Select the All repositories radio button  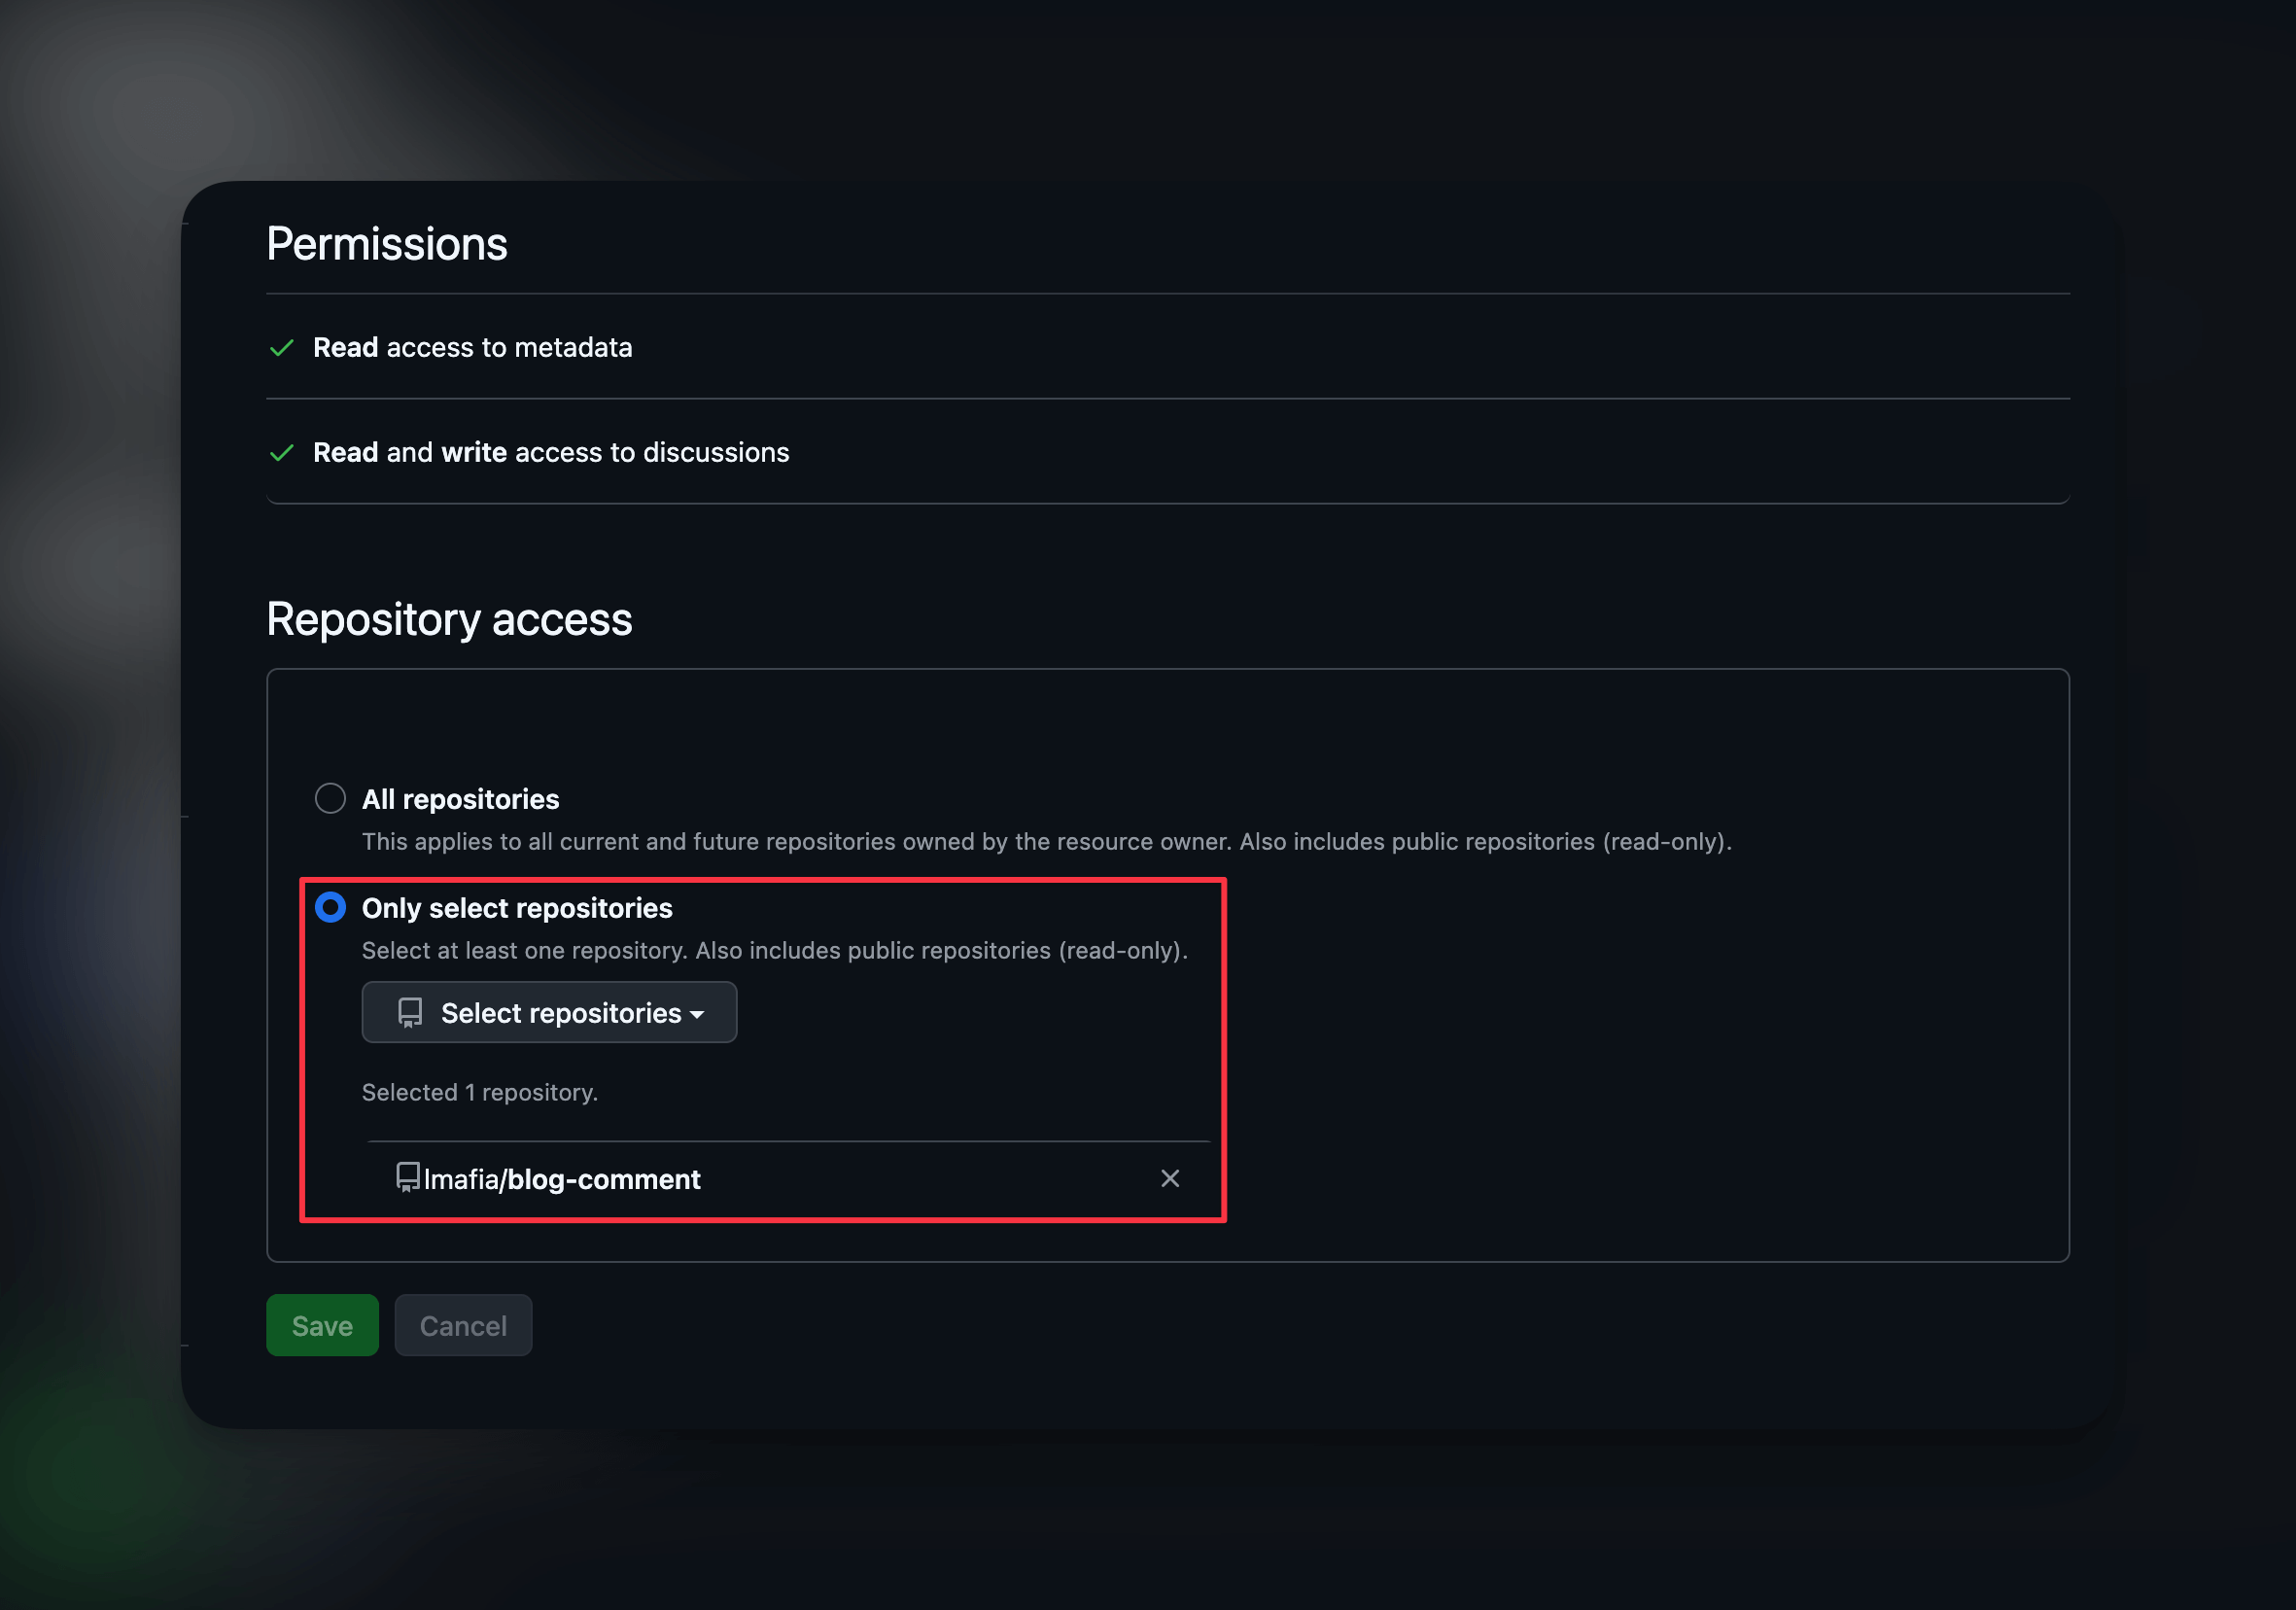pyautogui.click(x=330, y=799)
